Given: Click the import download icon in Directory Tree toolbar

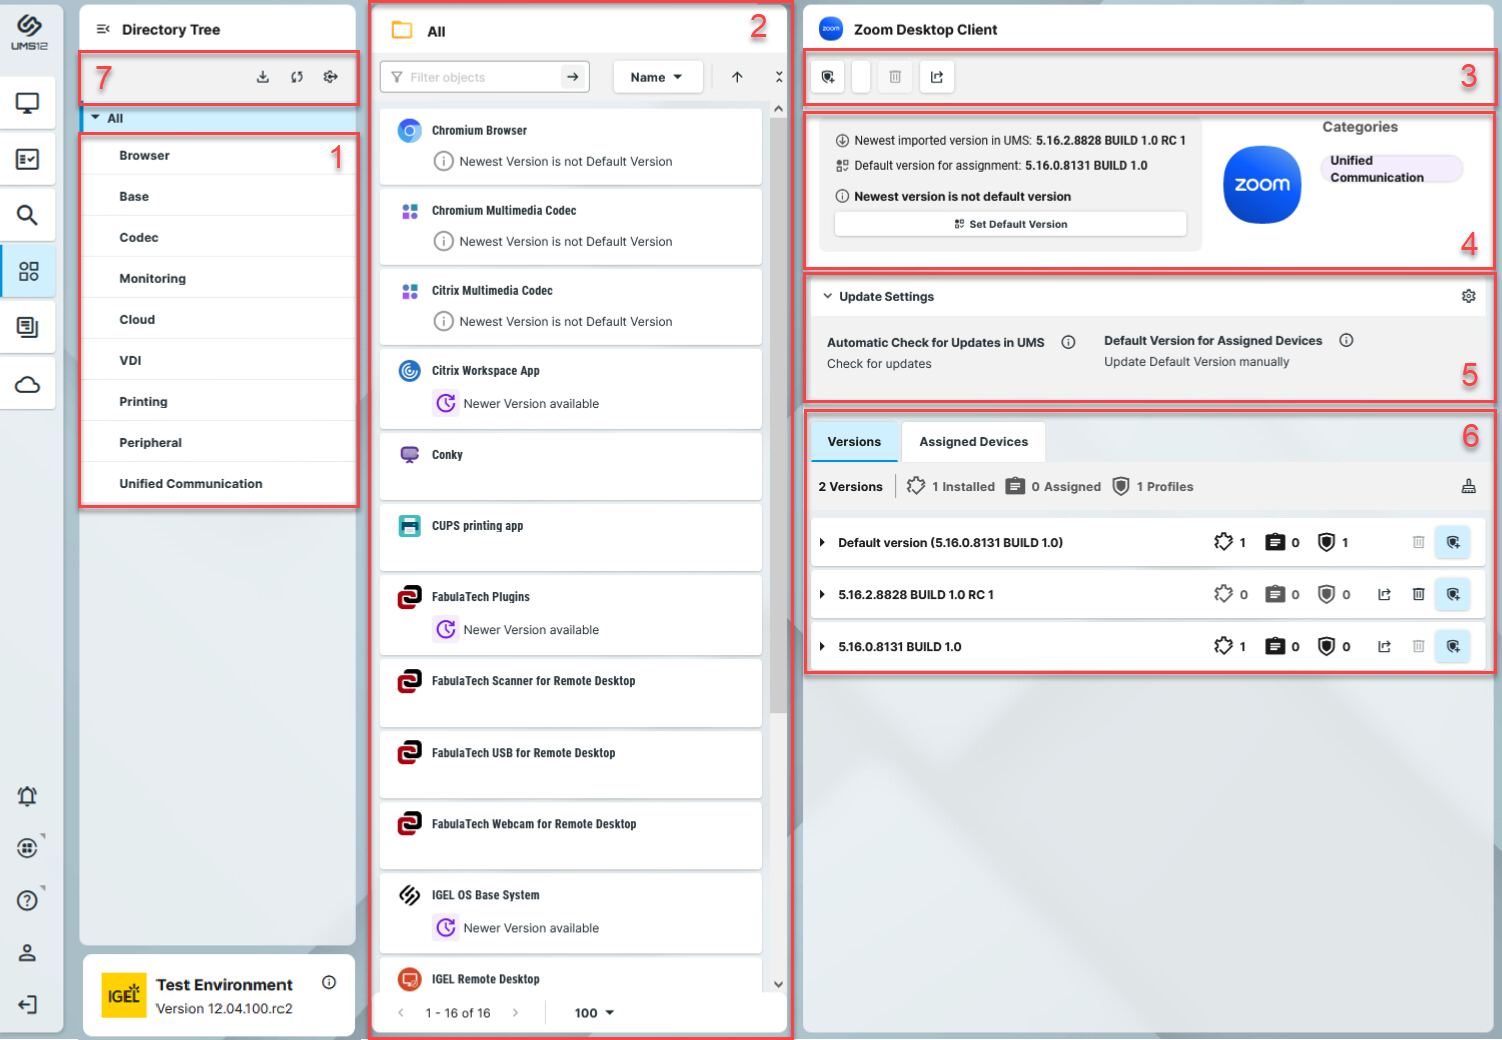Looking at the screenshot, I should tap(263, 77).
